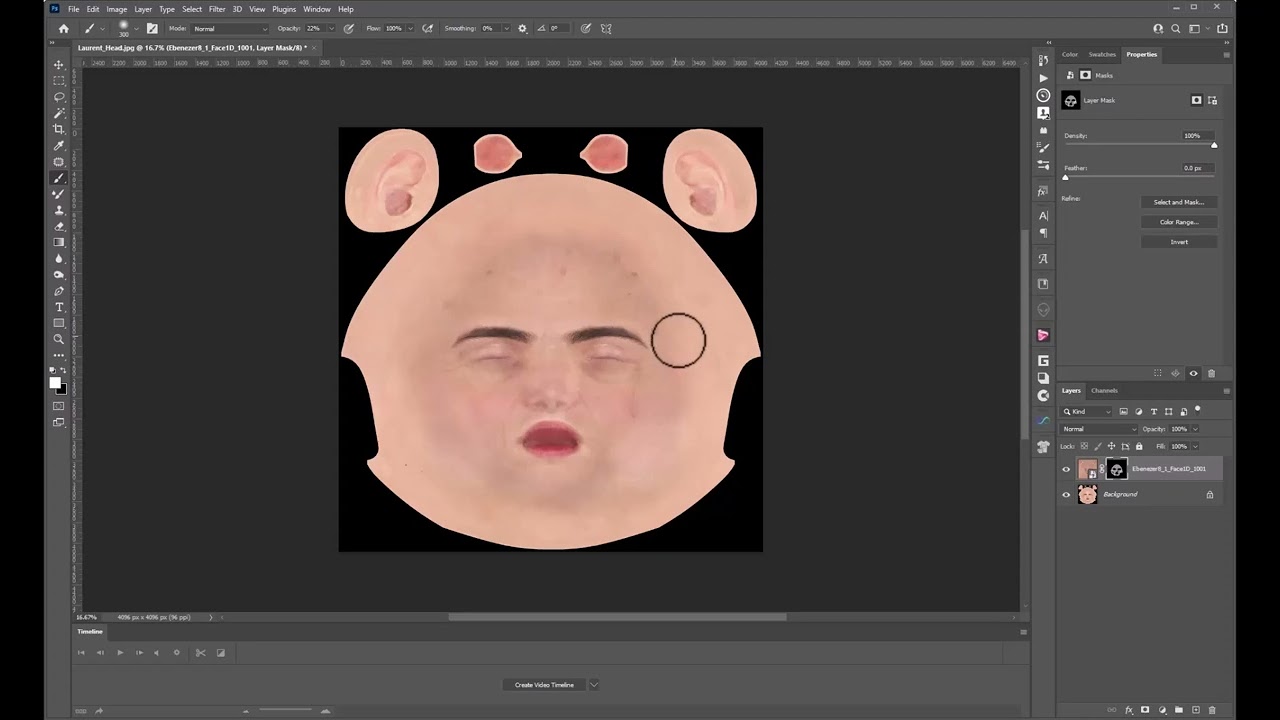Click the foreground color swatch
1280x720 pixels.
click(x=56, y=383)
